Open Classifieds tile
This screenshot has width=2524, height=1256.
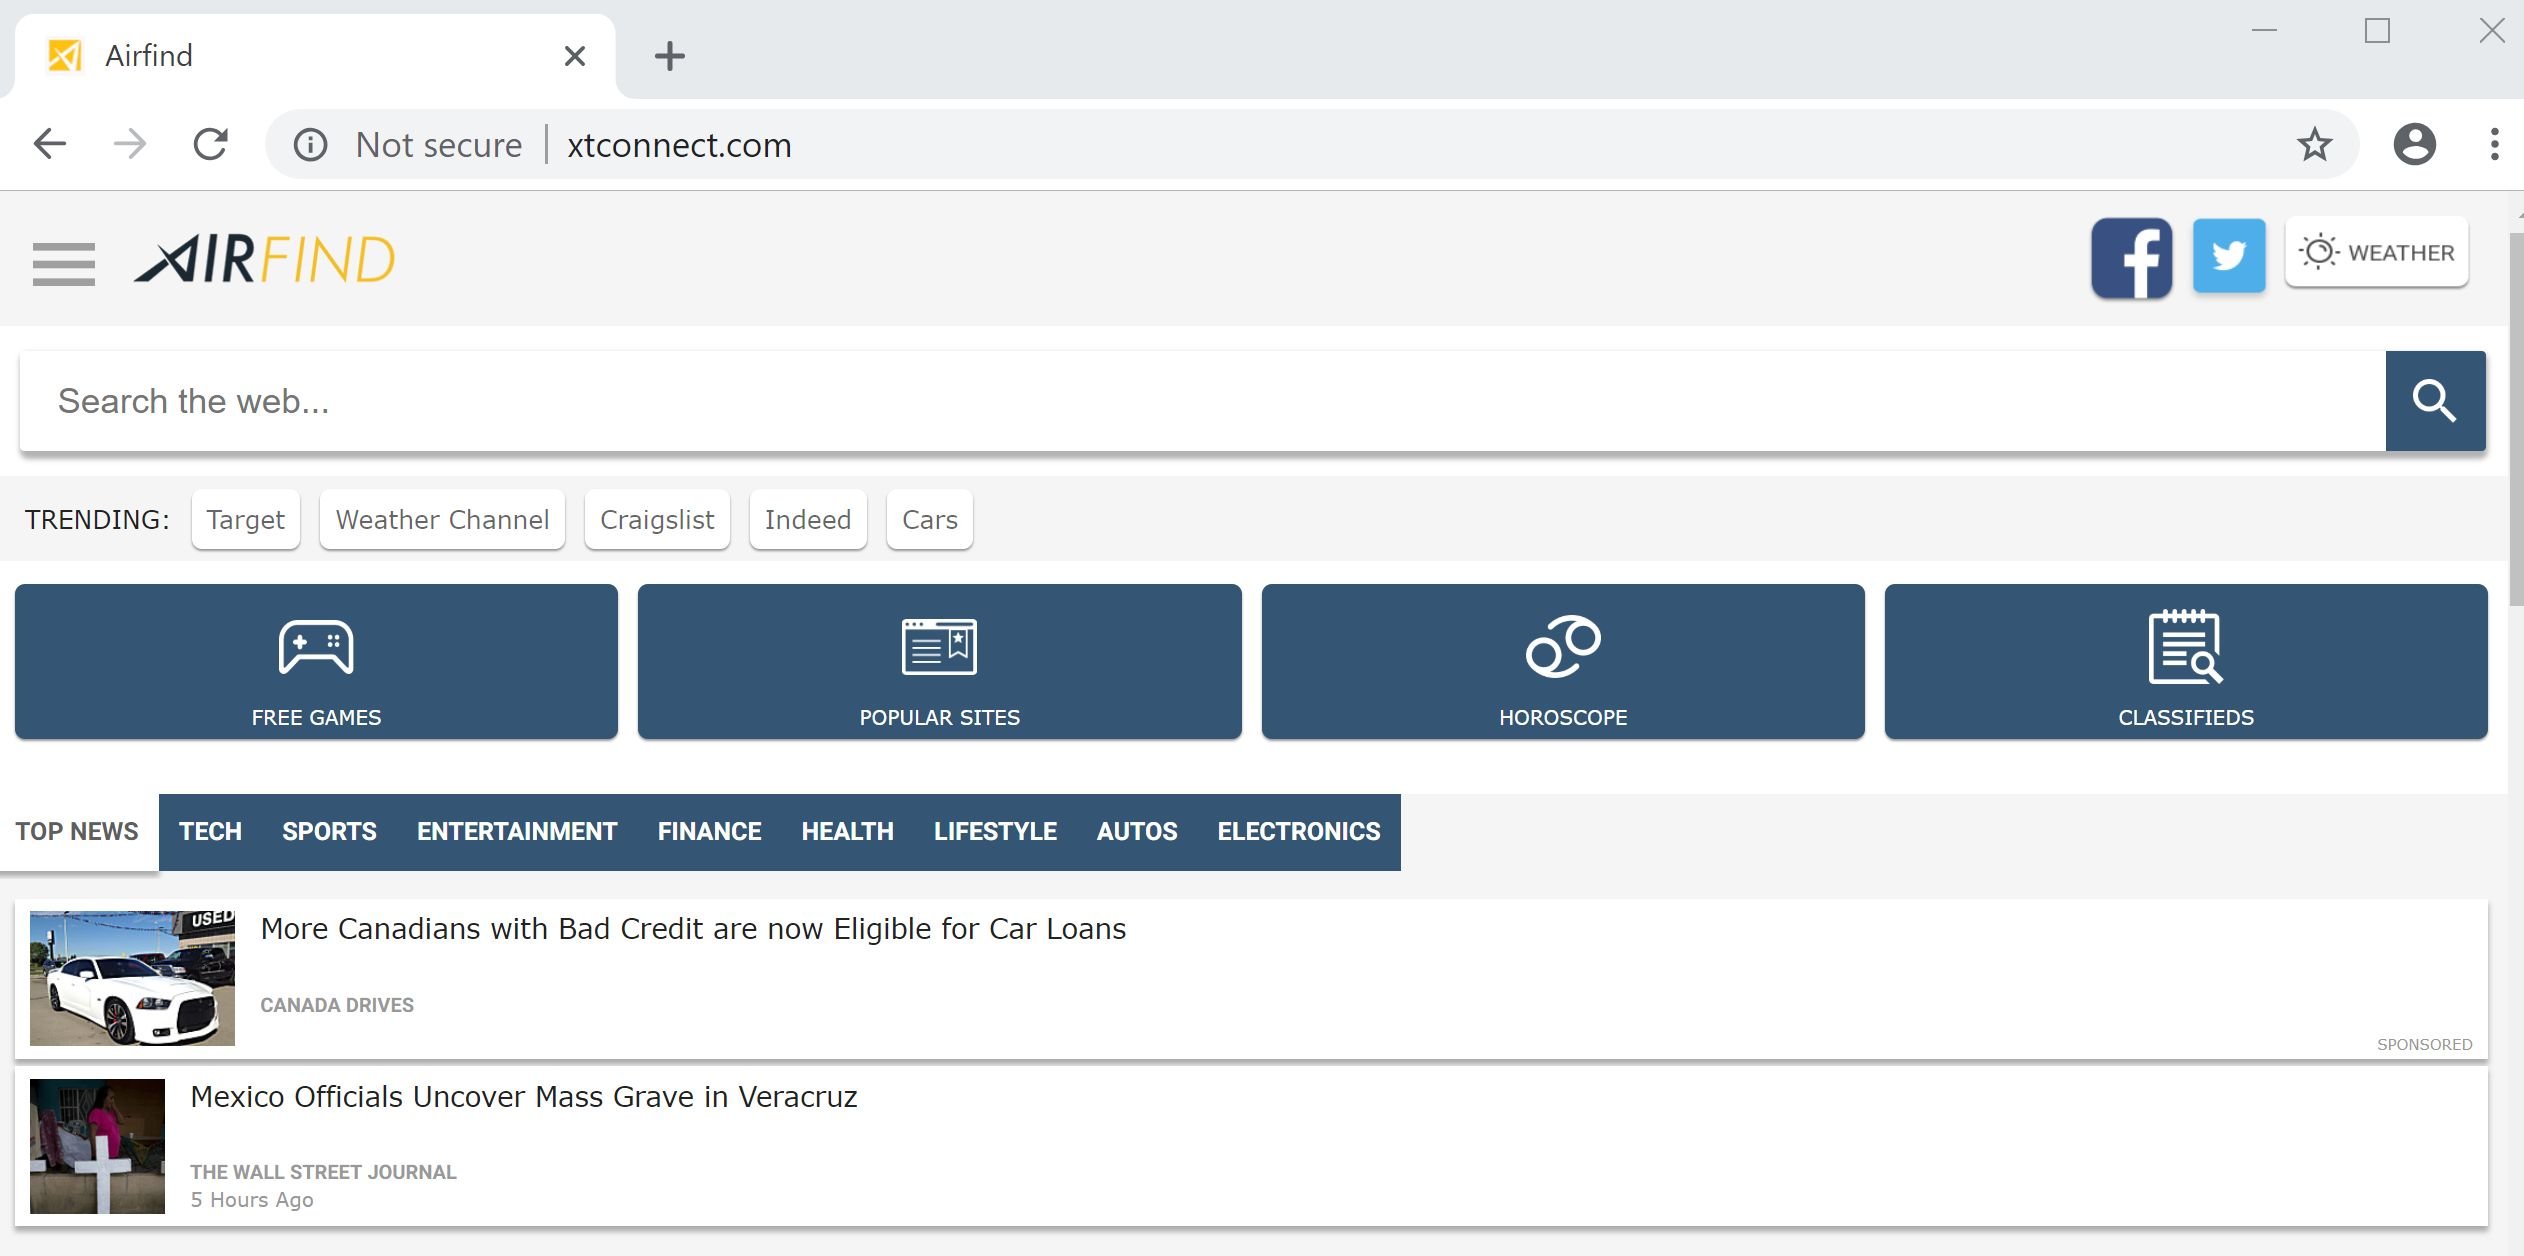pyautogui.click(x=2185, y=662)
